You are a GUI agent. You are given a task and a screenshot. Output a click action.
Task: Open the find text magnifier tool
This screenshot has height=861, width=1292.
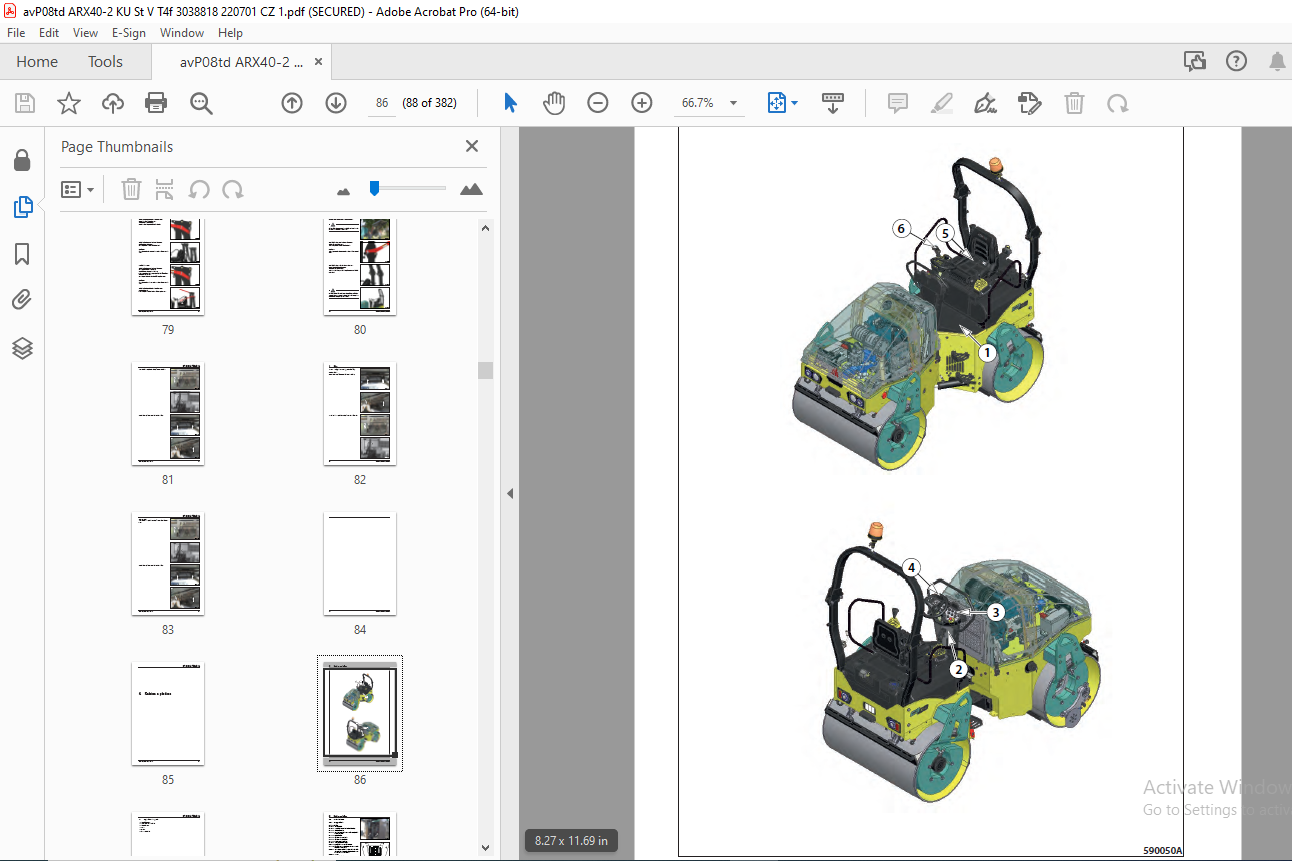tap(201, 103)
